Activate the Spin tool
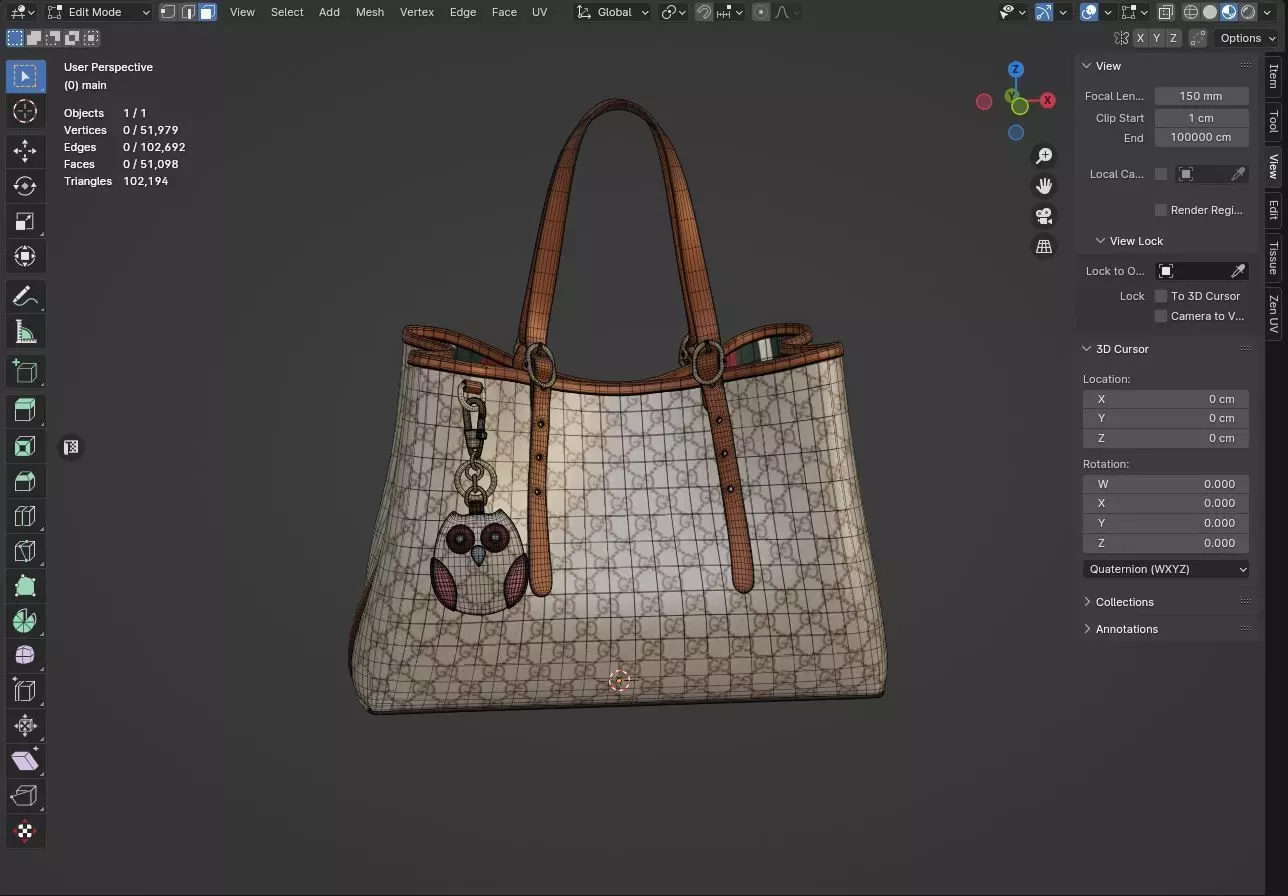The width and height of the screenshot is (1288, 896). [x=25, y=620]
